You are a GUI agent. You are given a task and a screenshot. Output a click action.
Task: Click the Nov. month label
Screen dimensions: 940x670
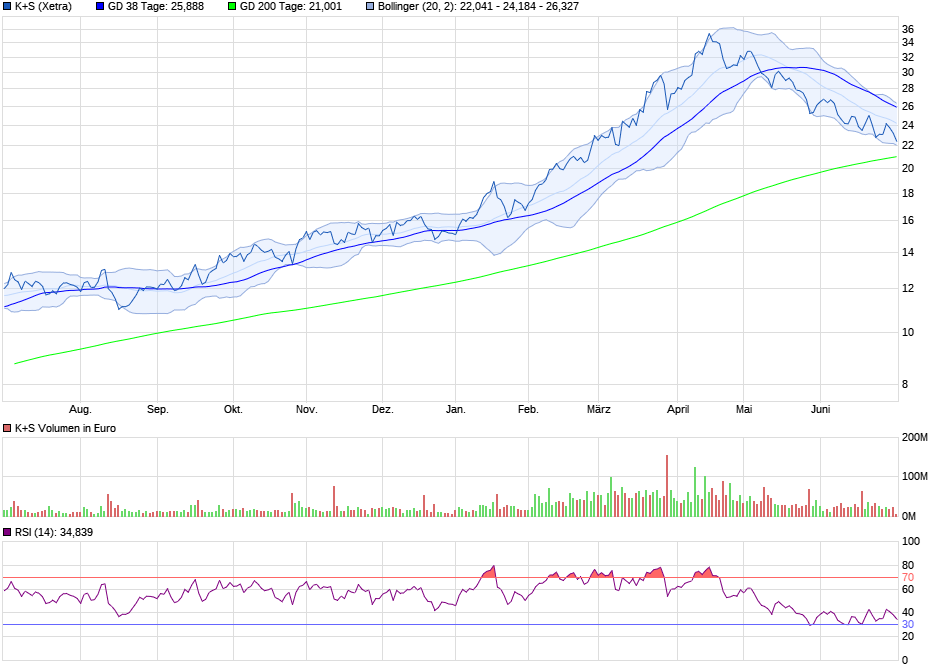click(x=306, y=409)
